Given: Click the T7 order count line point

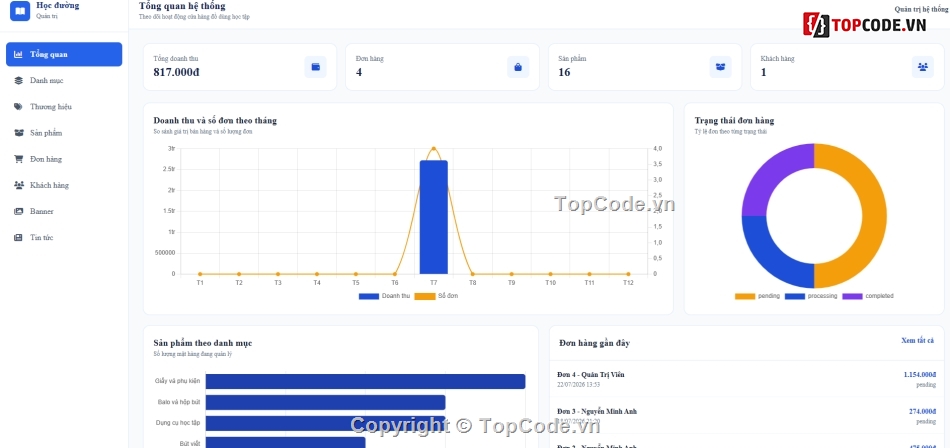Looking at the screenshot, I should [434, 148].
